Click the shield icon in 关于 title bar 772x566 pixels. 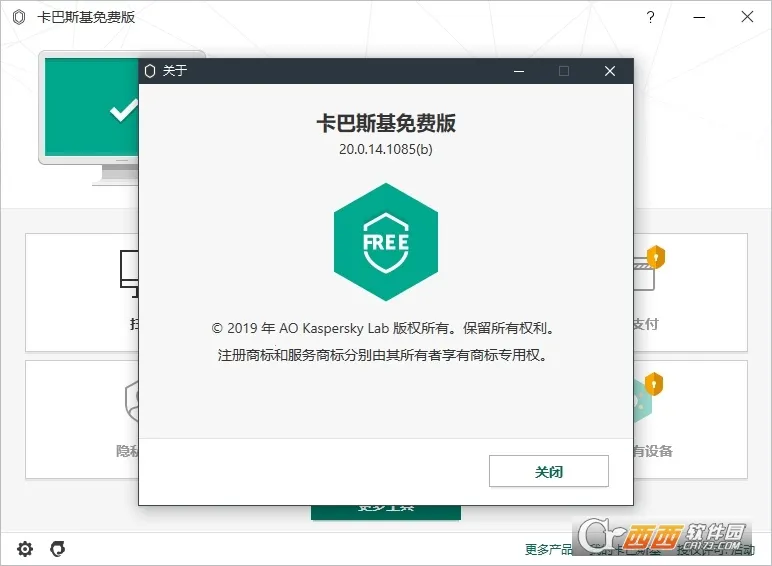click(x=150, y=71)
